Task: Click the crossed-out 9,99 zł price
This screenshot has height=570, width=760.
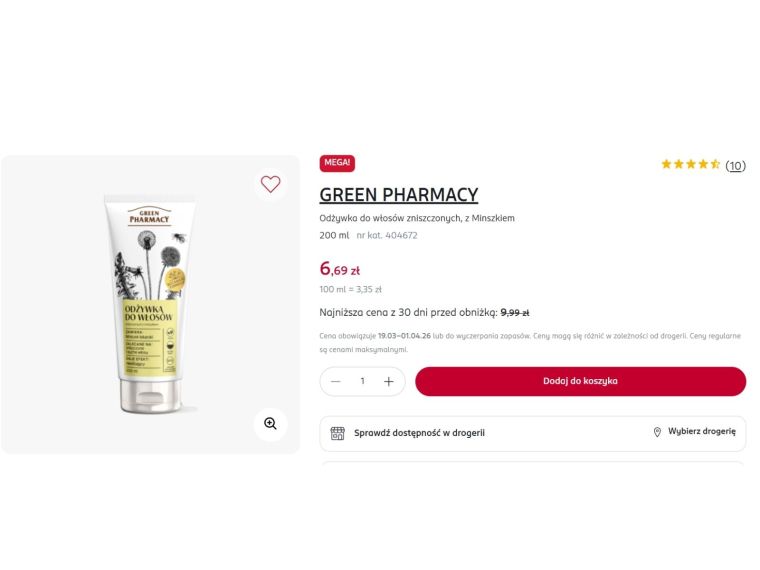Action: 515,313
